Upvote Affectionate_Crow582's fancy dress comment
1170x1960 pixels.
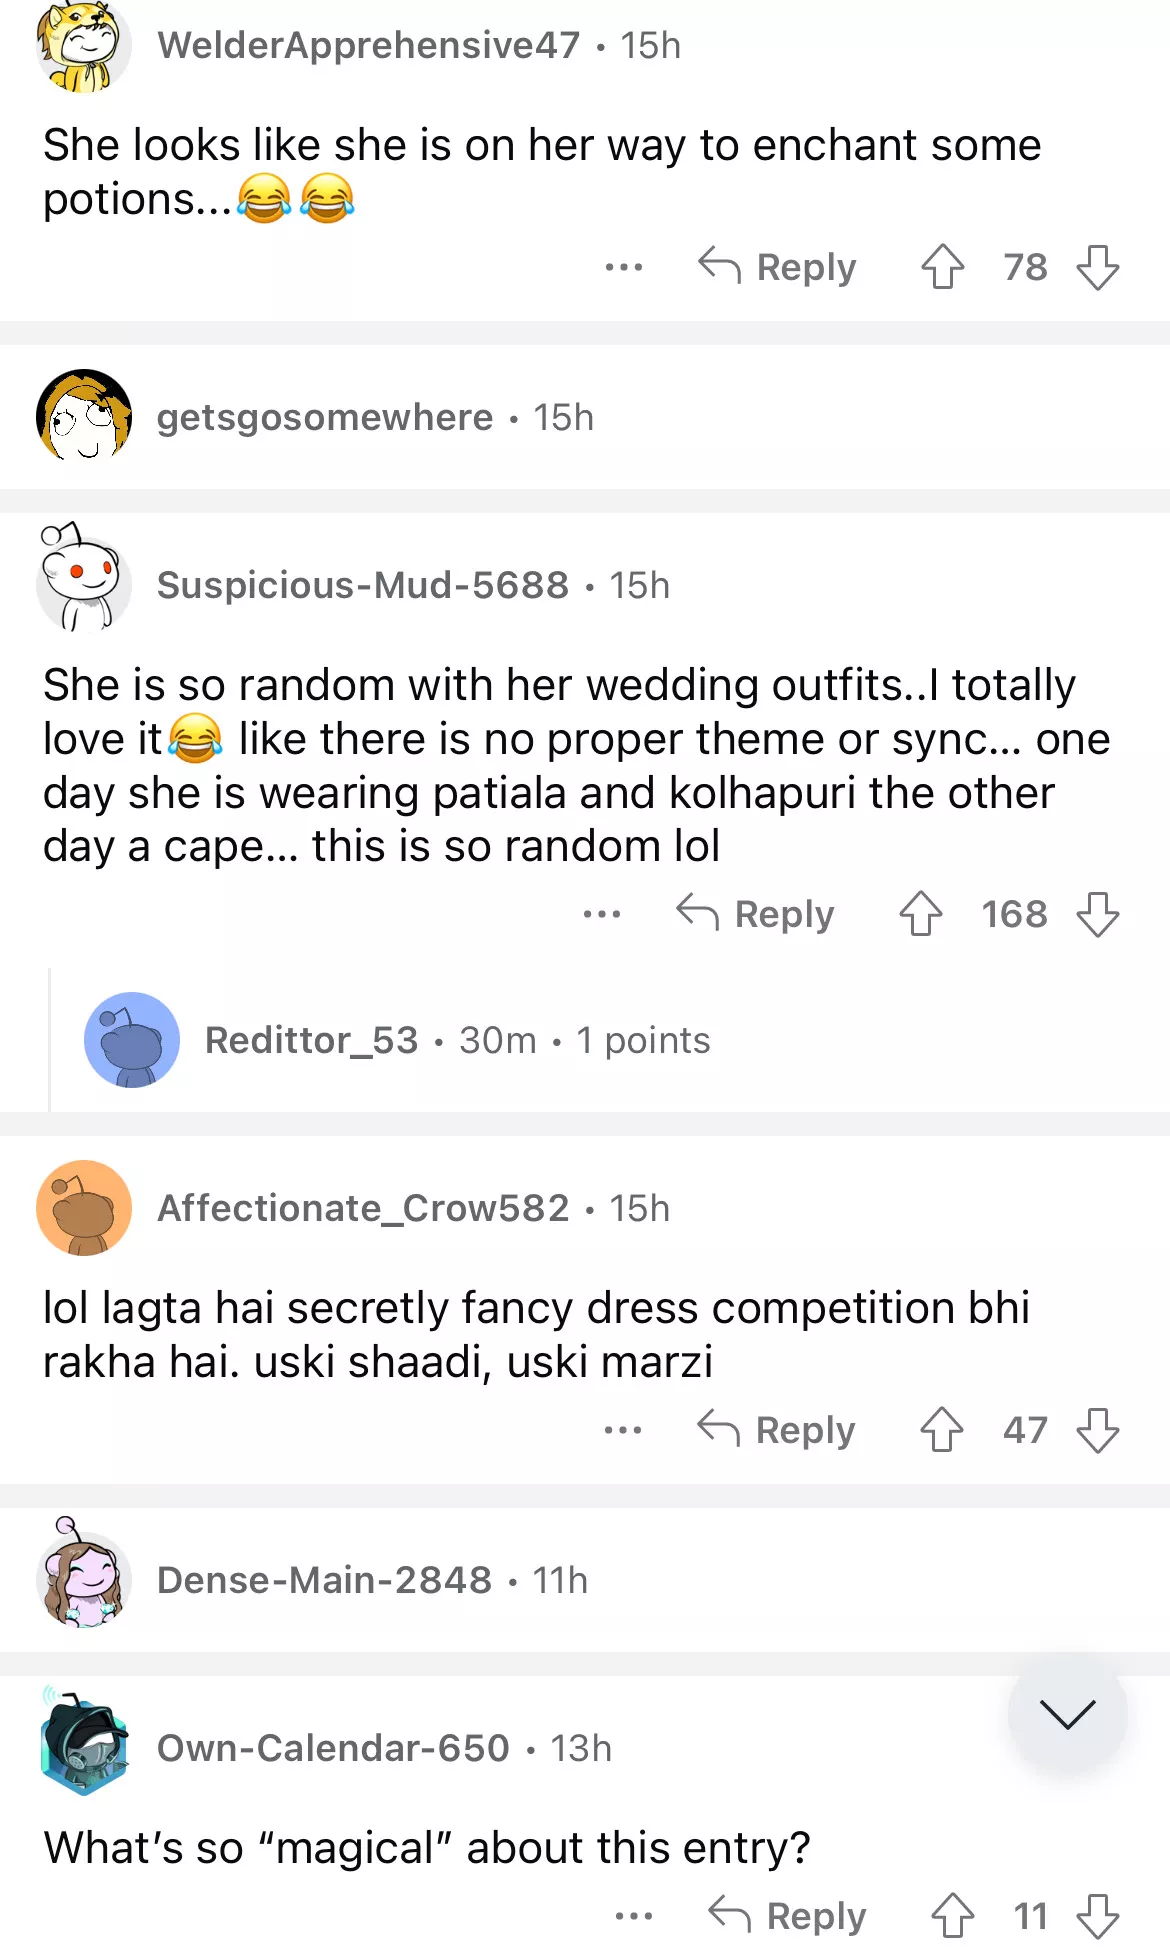click(941, 1430)
